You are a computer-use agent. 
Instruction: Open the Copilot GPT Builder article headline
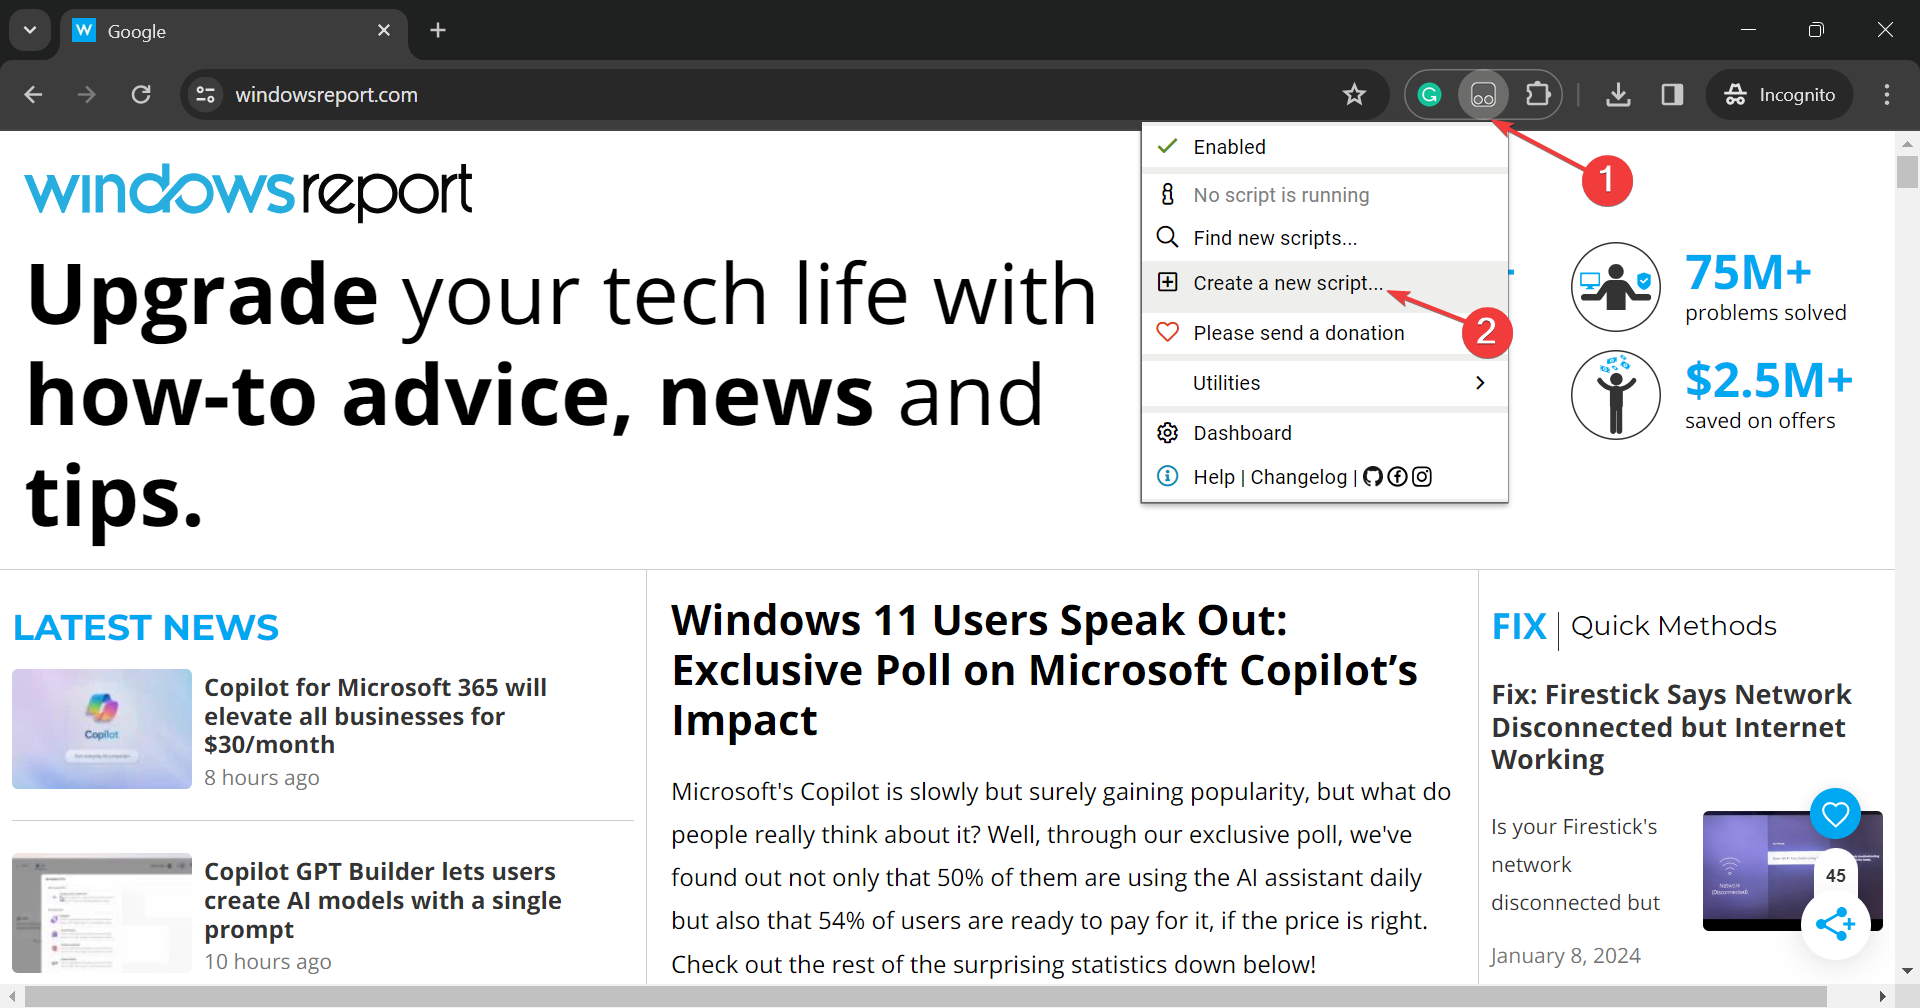tap(383, 900)
